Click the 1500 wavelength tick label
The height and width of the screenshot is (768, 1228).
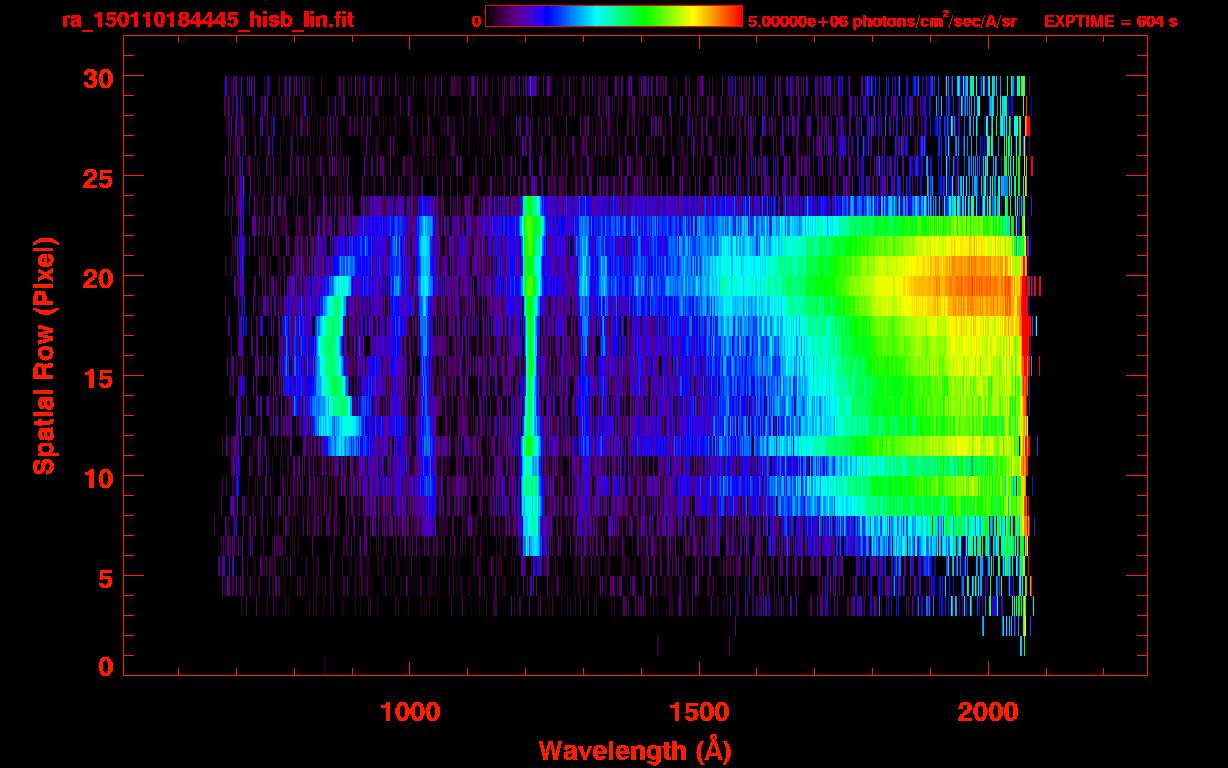click(x=699, y=711)
